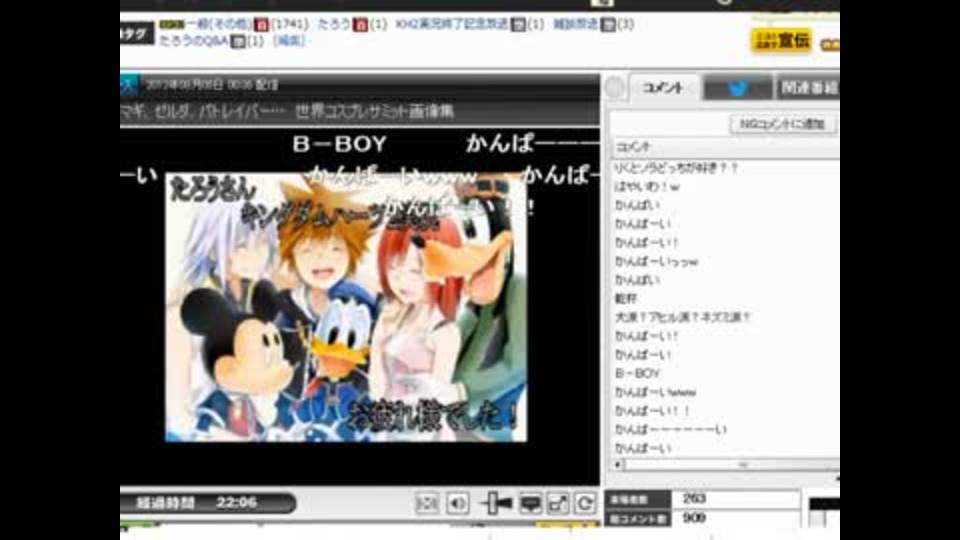Select the comment mentioning アヒル派 and ネズミ派
Viewport: 960px width, 540px height.
[x=682, y=317]
